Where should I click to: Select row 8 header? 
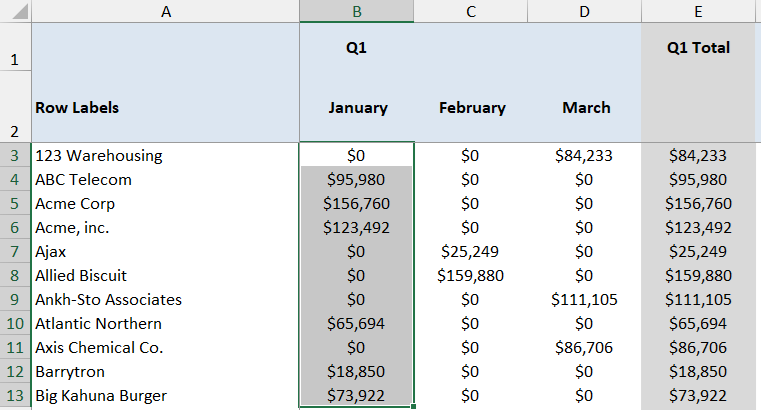(15, 276)
